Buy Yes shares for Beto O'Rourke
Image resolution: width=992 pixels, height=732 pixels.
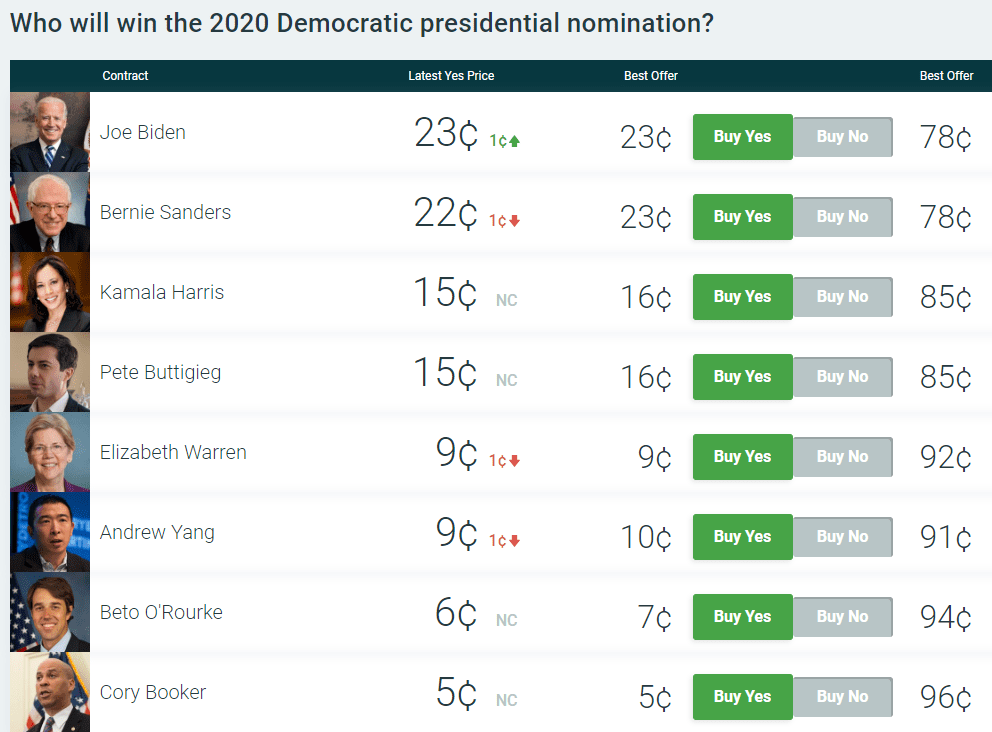coord(742,617)
